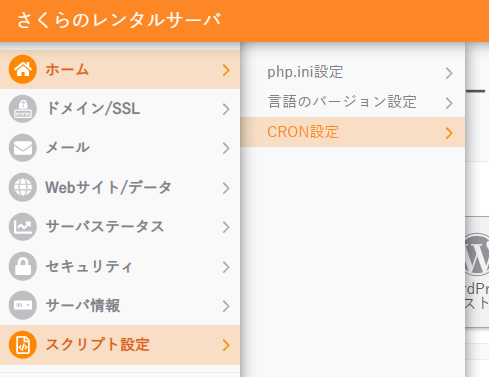Viewport: 489px width, 377px height.
Task: Click the さくらのレンタルサーバ header title
Action: (x=119, y=20)
